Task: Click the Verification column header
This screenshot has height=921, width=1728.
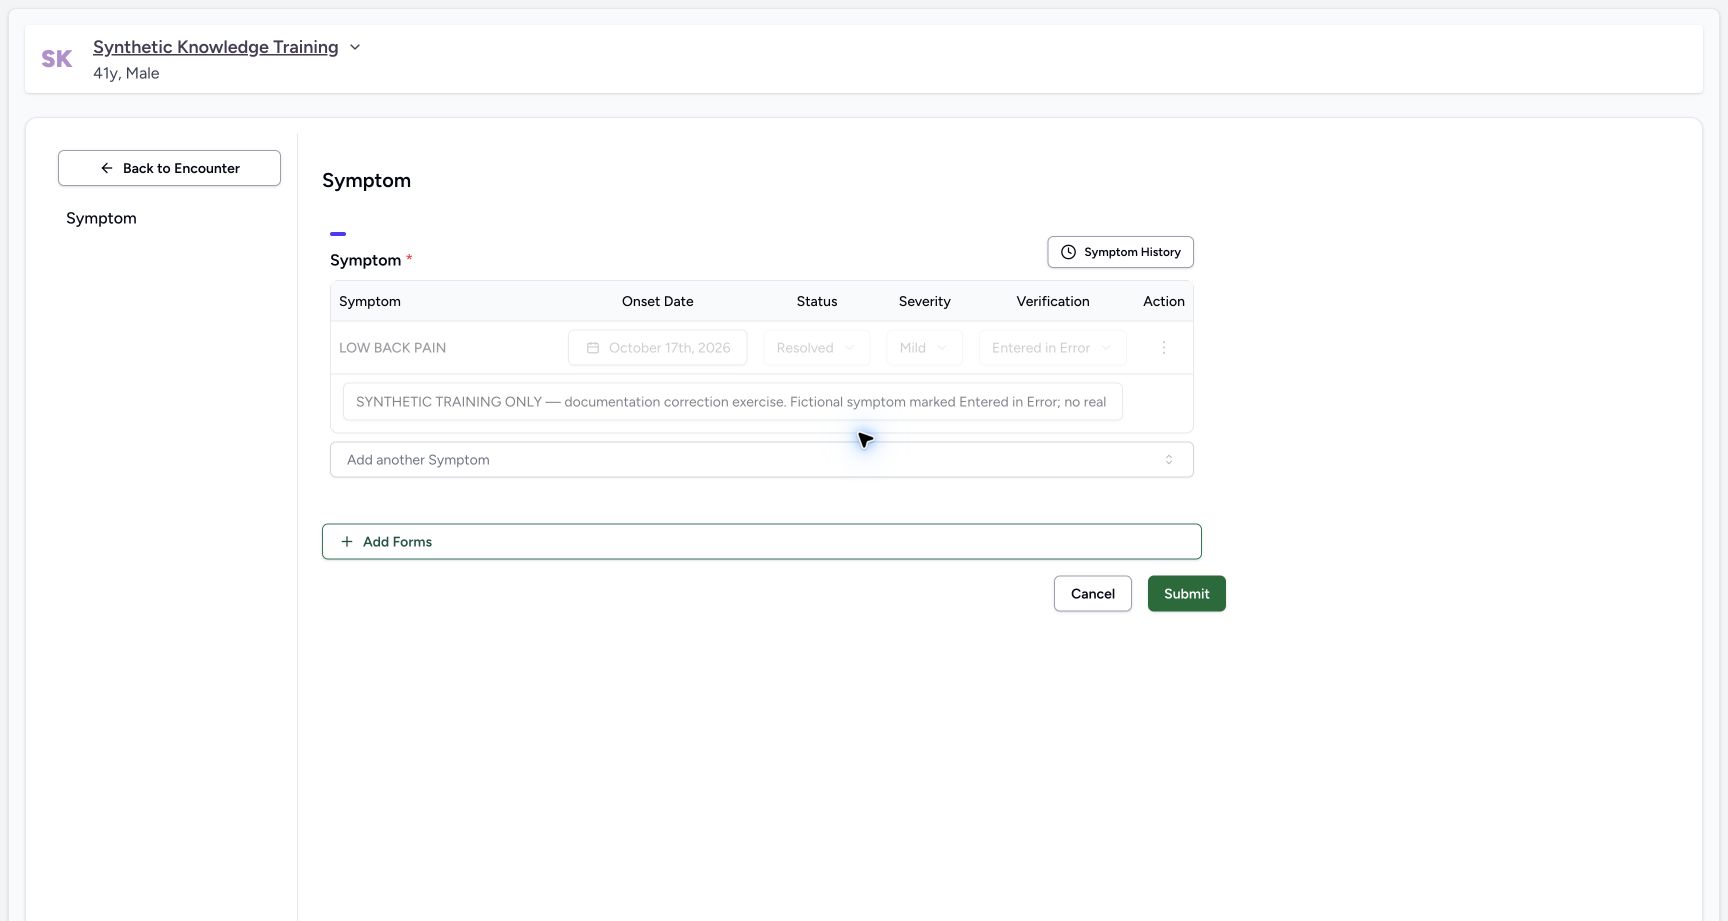Action: click(x=1053, y=301)
